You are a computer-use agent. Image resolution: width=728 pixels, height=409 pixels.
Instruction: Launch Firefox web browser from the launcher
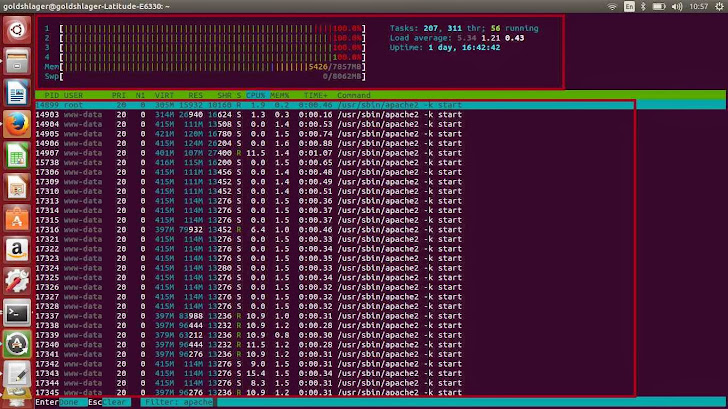tap(17, 124)
